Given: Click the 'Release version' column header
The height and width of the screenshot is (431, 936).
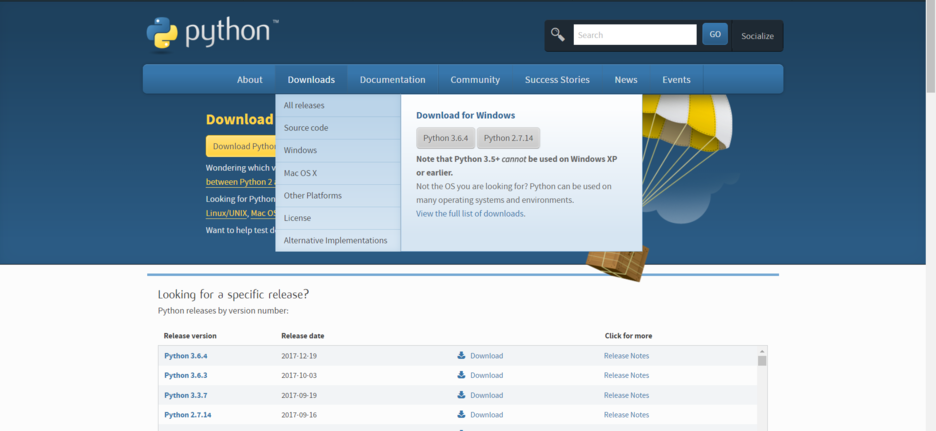Looking at the screenshot, I should coord(190,336).
